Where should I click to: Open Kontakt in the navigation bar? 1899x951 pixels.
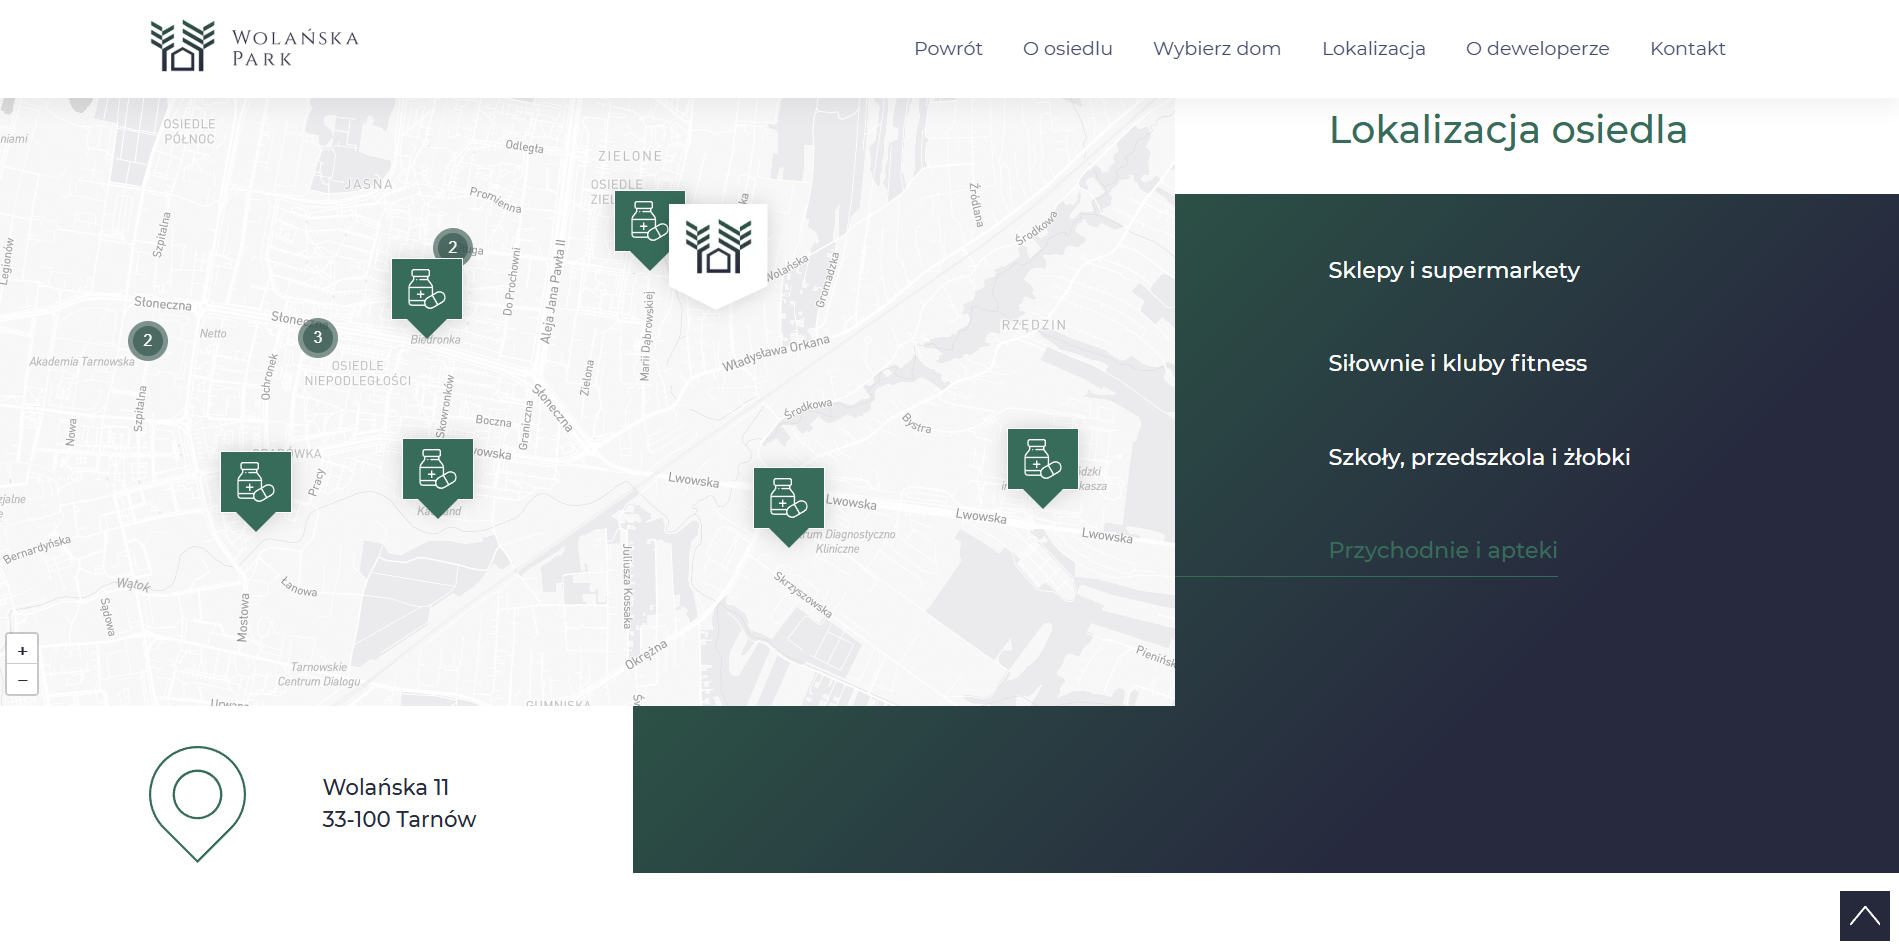click(1687, 48)
